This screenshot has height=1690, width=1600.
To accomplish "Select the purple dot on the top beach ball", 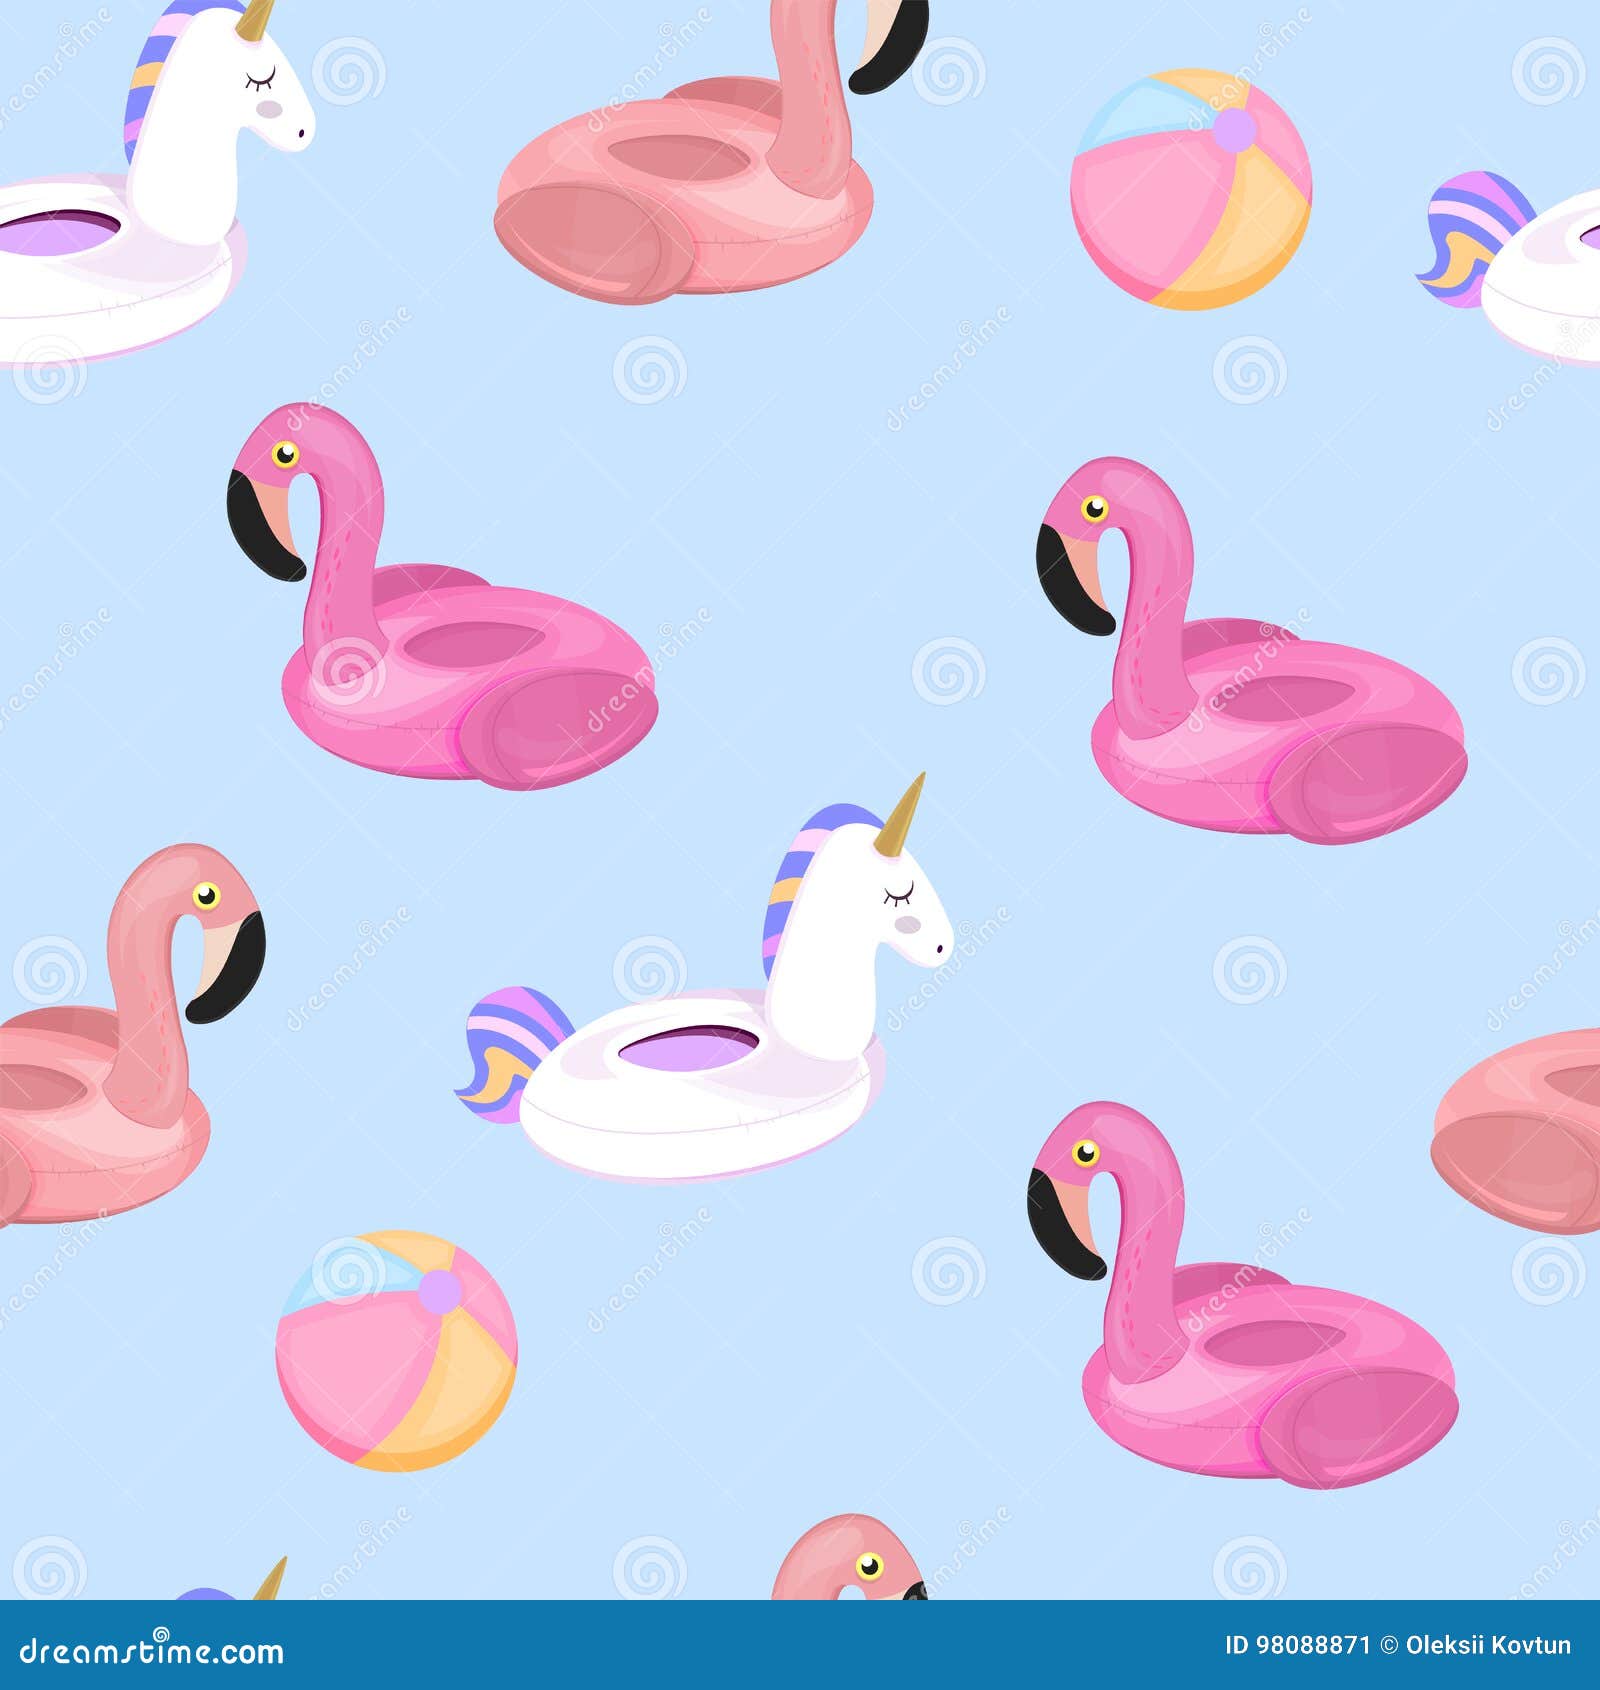I will 1235,128.
